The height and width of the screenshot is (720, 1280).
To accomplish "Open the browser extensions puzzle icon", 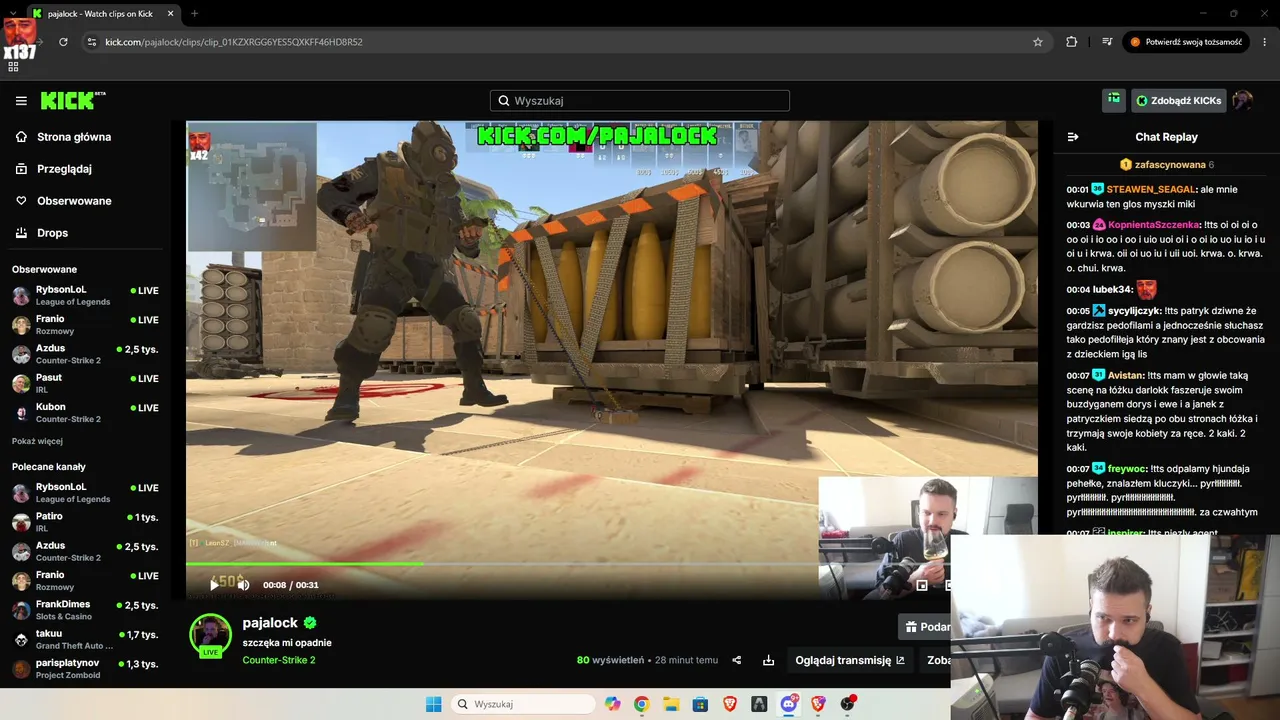I will coord(1072,42).
